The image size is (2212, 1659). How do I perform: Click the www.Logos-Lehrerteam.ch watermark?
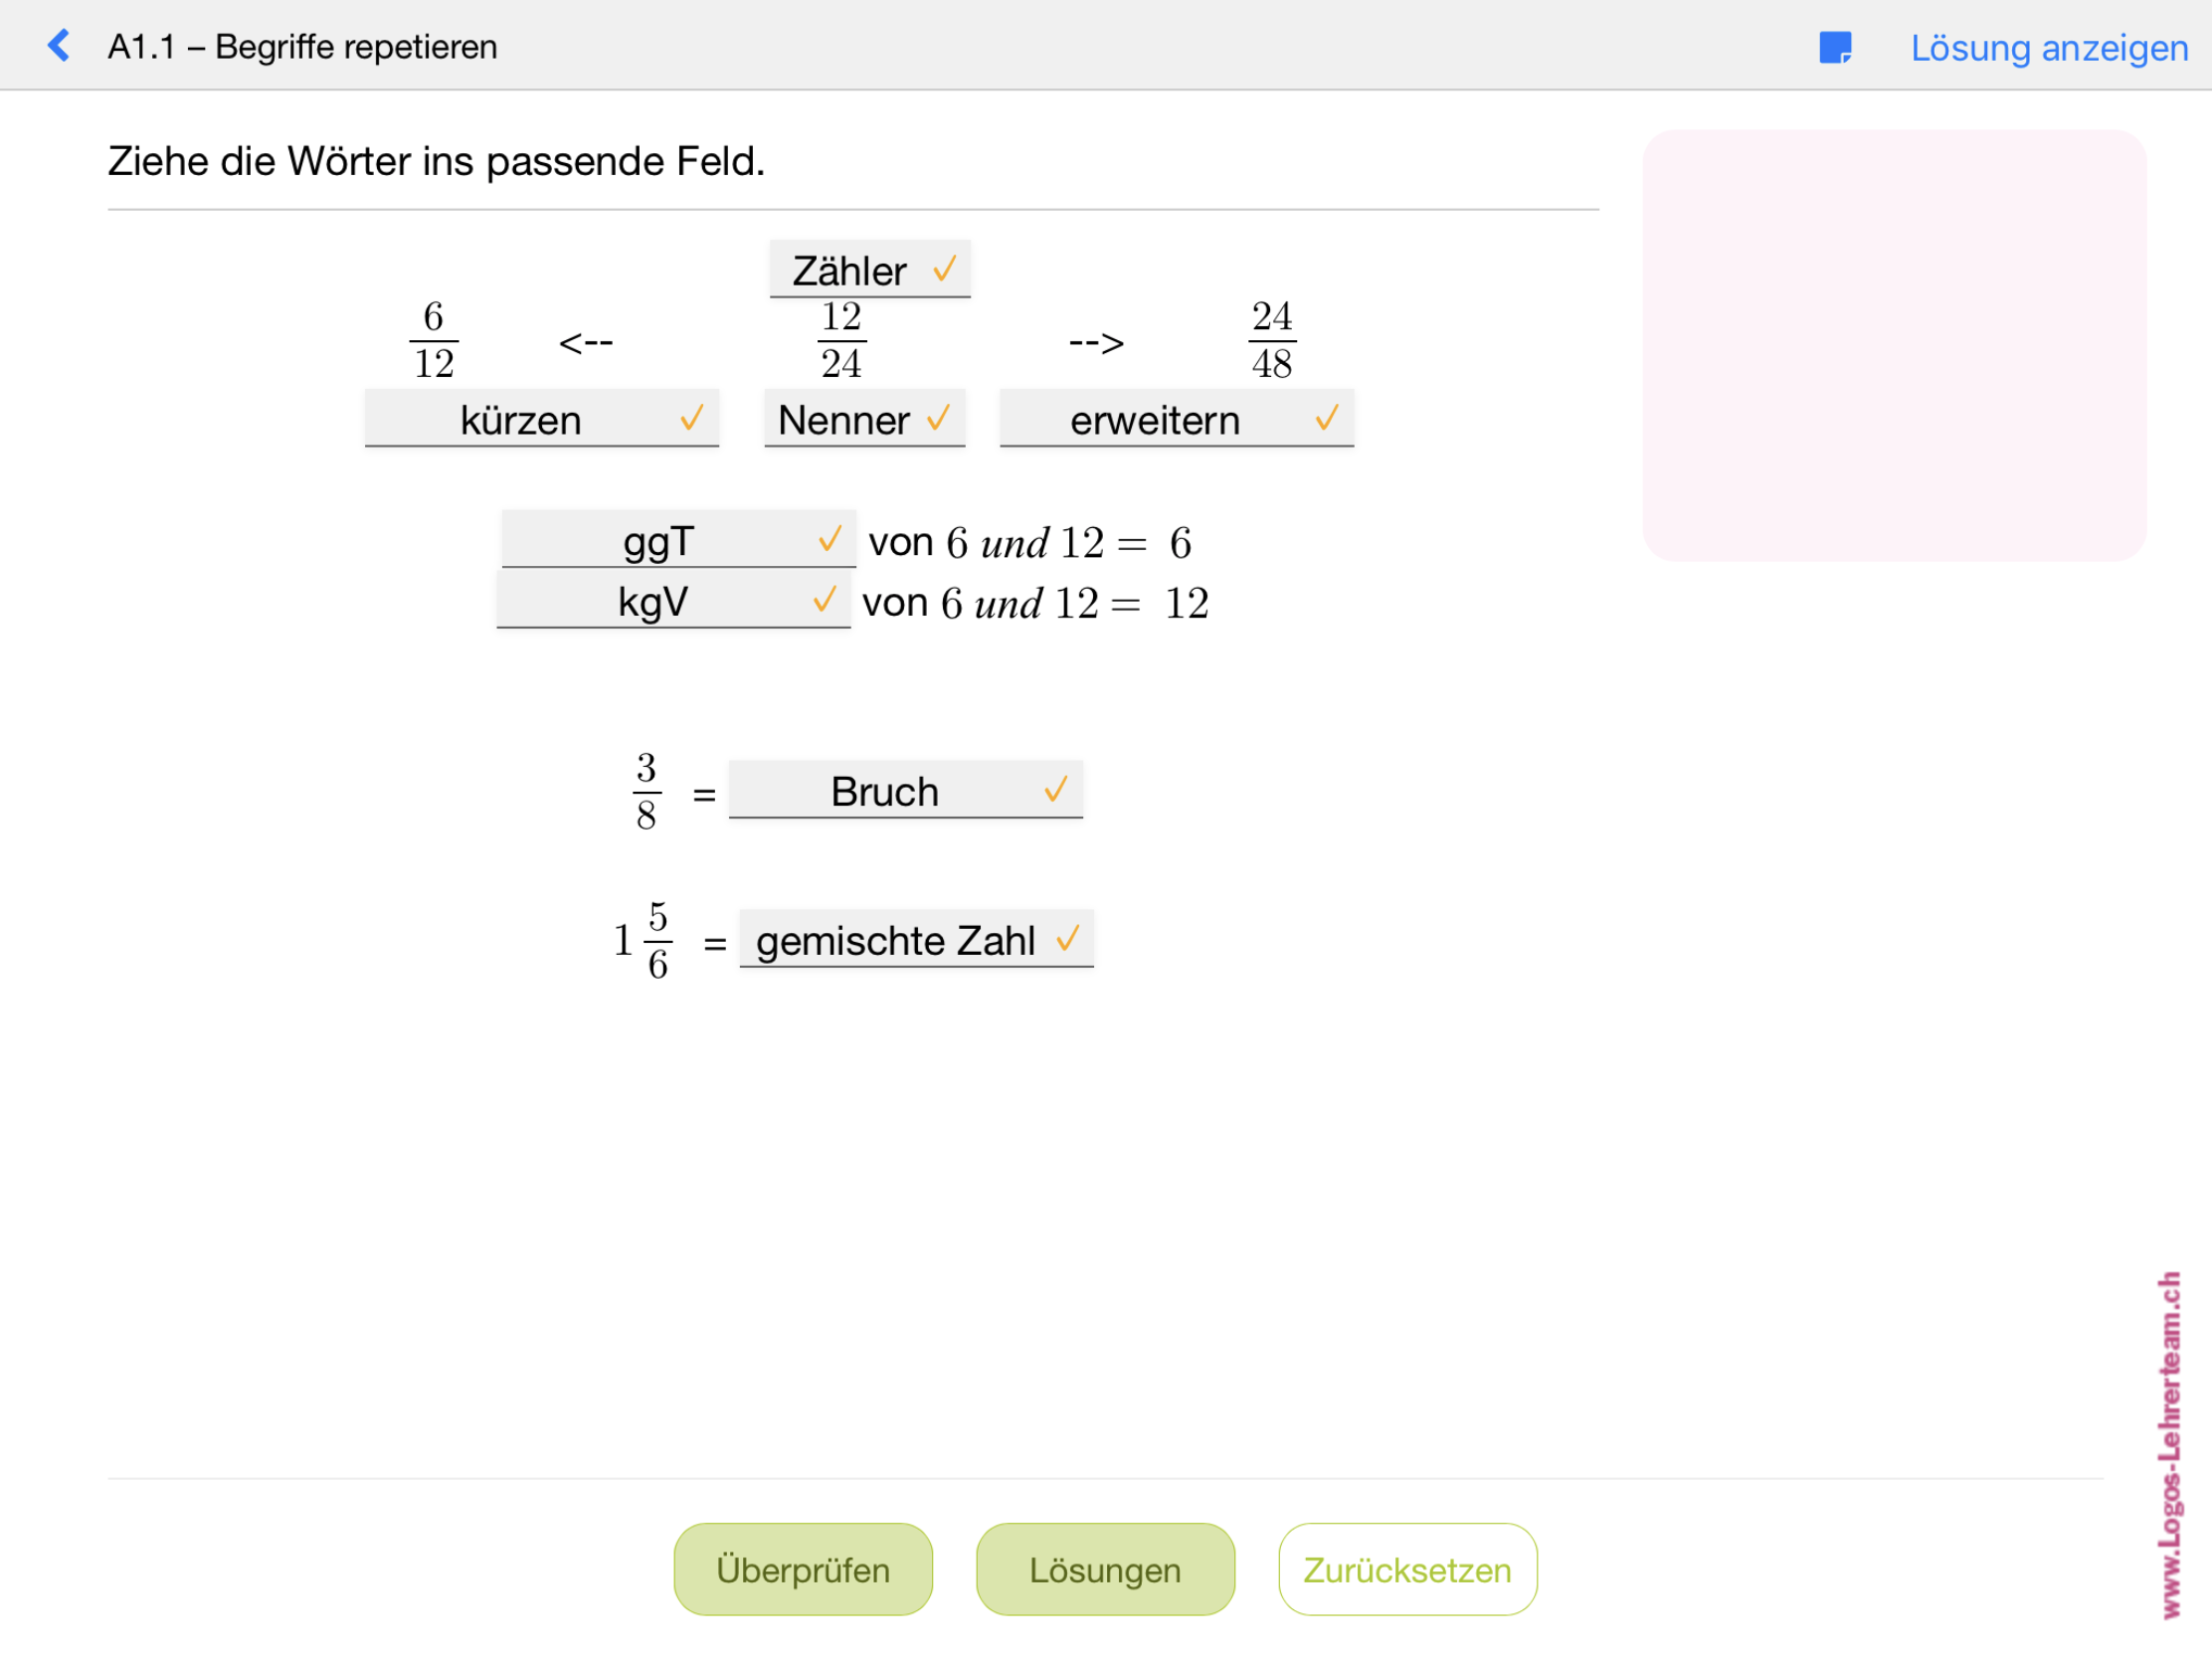(x=2168, y=1445)
